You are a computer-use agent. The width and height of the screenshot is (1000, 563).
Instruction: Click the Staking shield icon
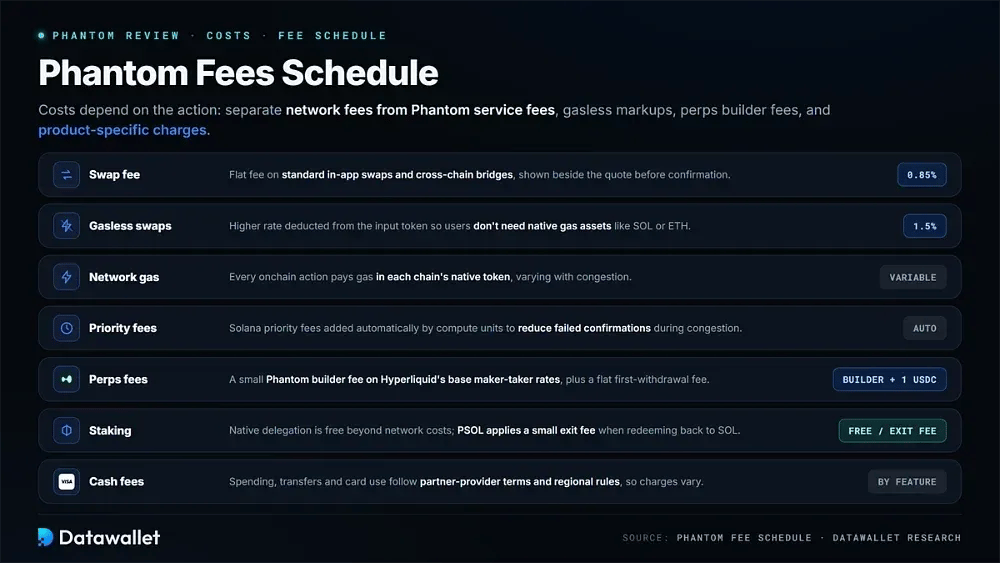(66, 430)
